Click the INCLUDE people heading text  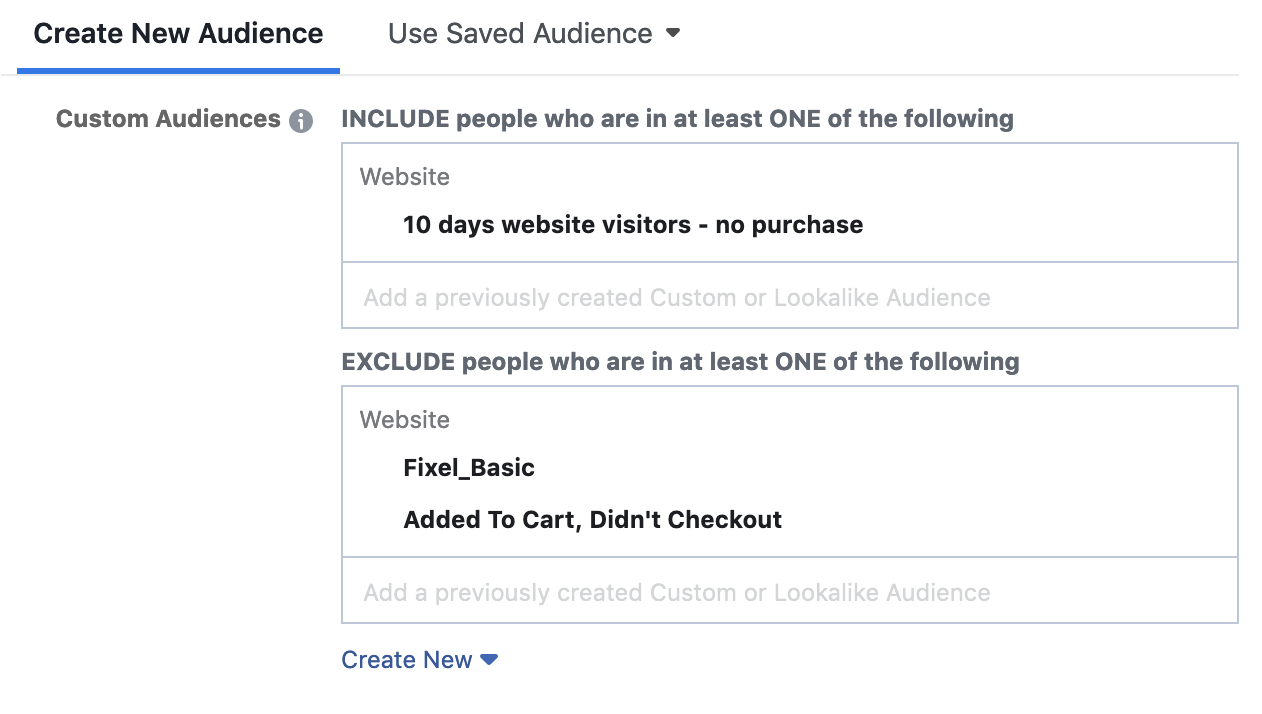[x=677, y=119]
